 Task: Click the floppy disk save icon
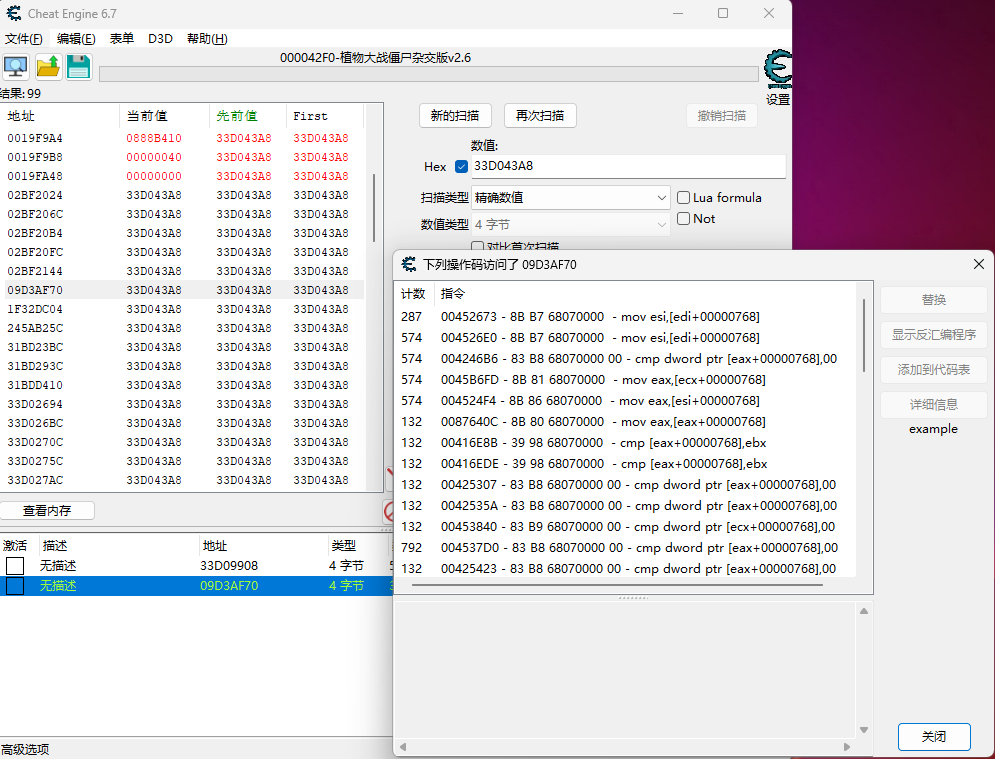pyautogui.click(x=78, y=67)
